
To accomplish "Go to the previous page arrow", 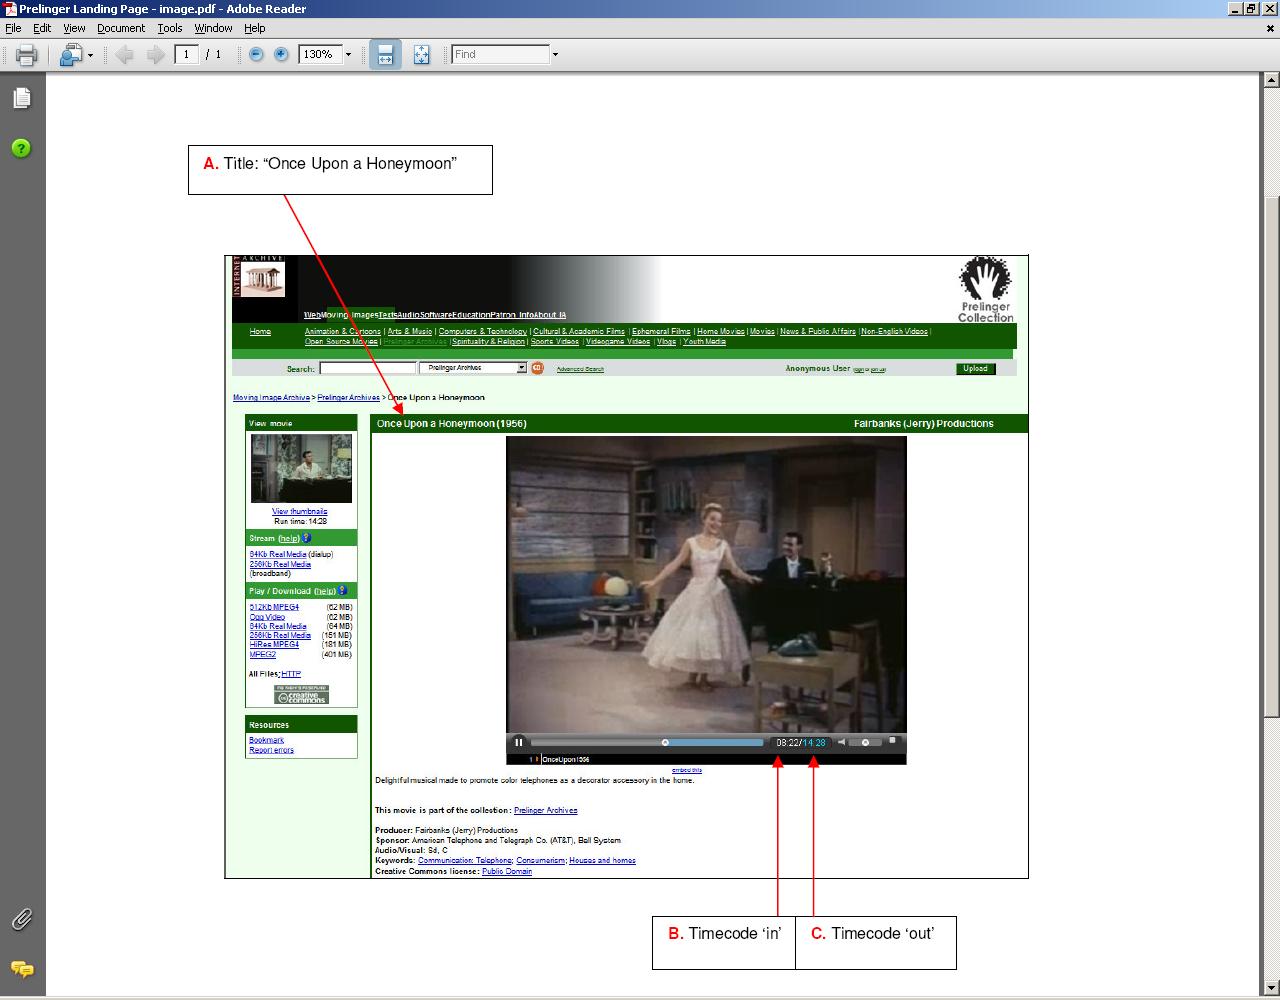I will (x=124, y=55).
